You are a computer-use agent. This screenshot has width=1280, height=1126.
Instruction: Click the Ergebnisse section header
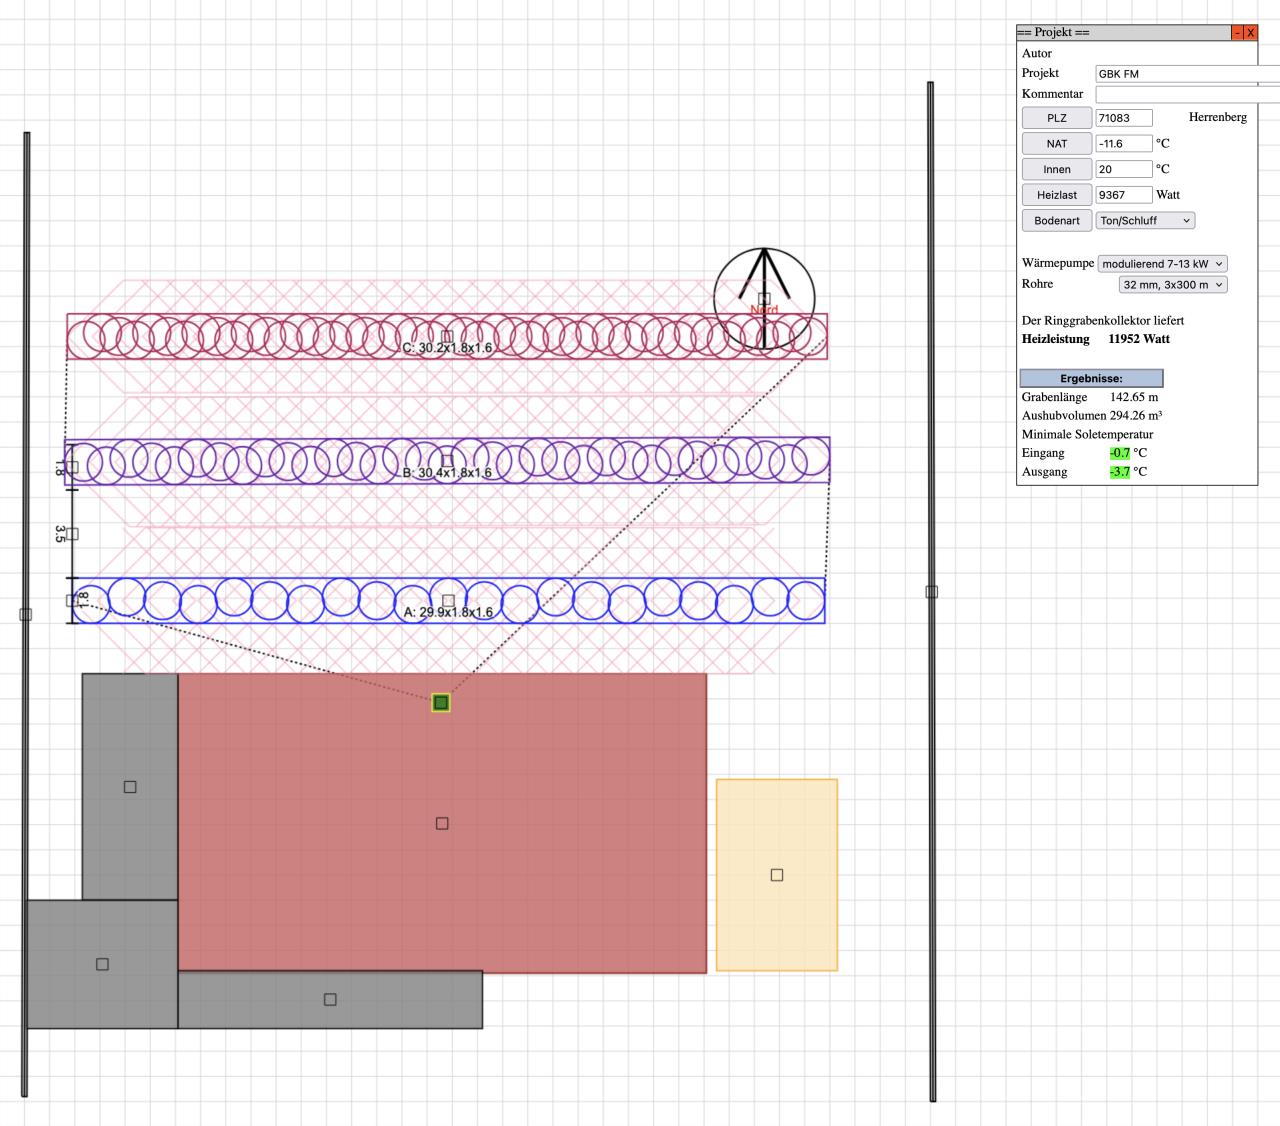1091,379
